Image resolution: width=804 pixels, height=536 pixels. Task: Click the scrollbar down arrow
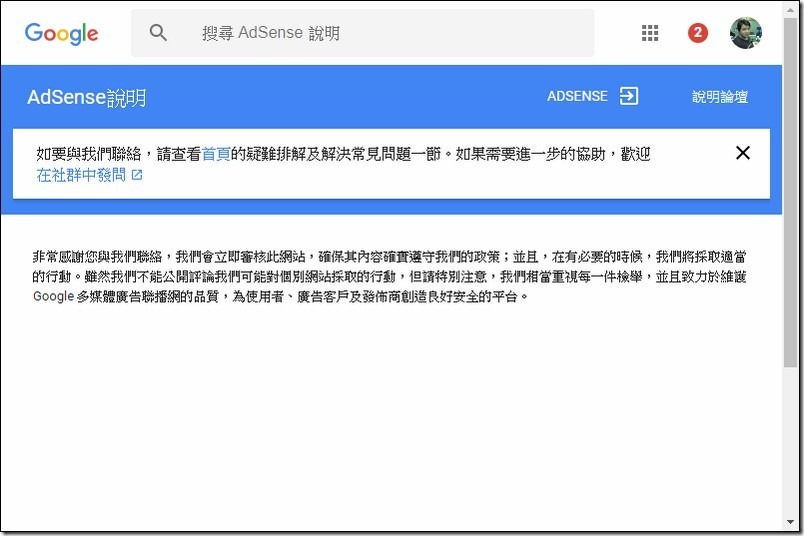791,523
